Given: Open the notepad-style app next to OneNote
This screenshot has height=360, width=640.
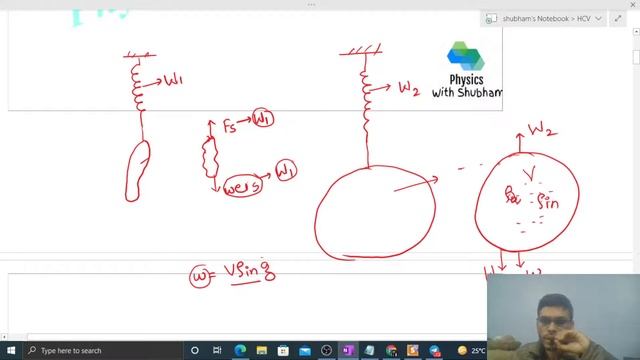Looking at the screenshot, I should (369, 350).
